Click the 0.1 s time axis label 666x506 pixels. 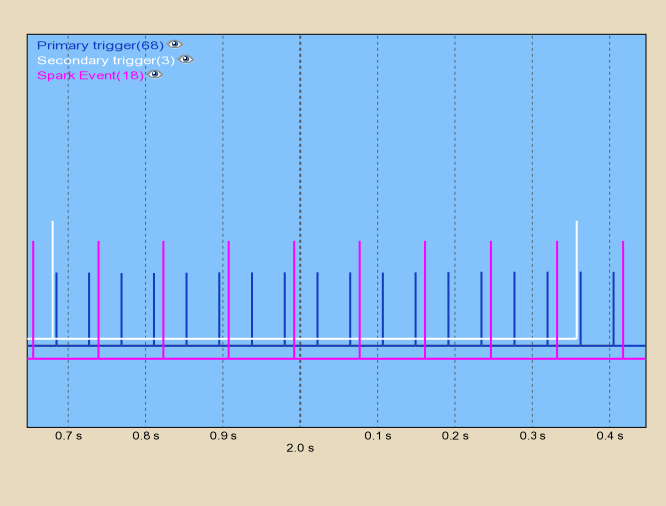pos(377,436)
